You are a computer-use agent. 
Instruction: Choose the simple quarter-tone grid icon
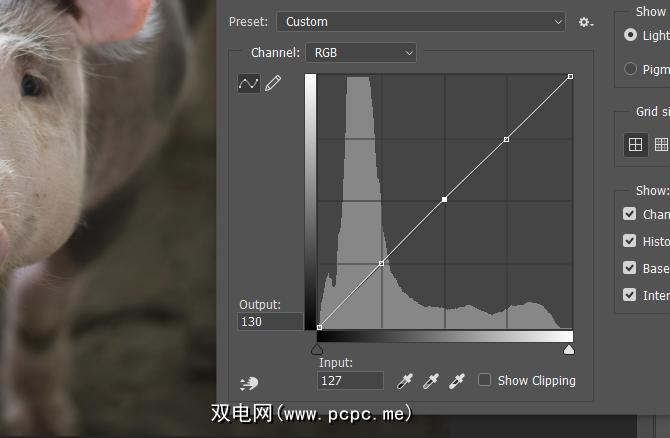(635, 145)
